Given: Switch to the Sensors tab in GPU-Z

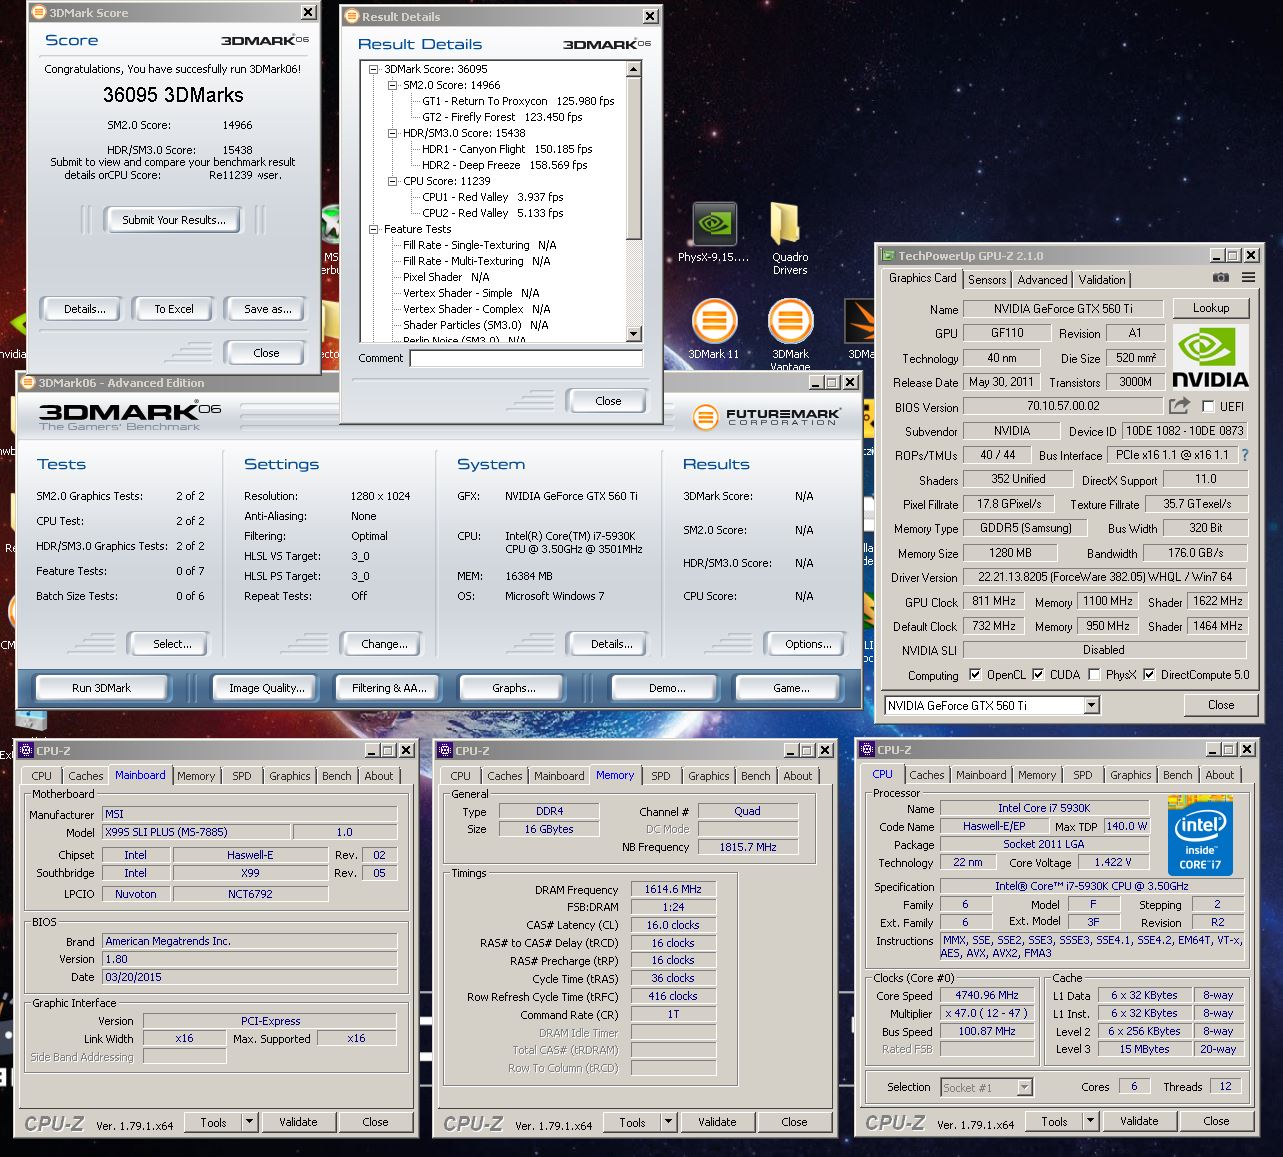Looking at the screenshot, I should coord(987,280).
